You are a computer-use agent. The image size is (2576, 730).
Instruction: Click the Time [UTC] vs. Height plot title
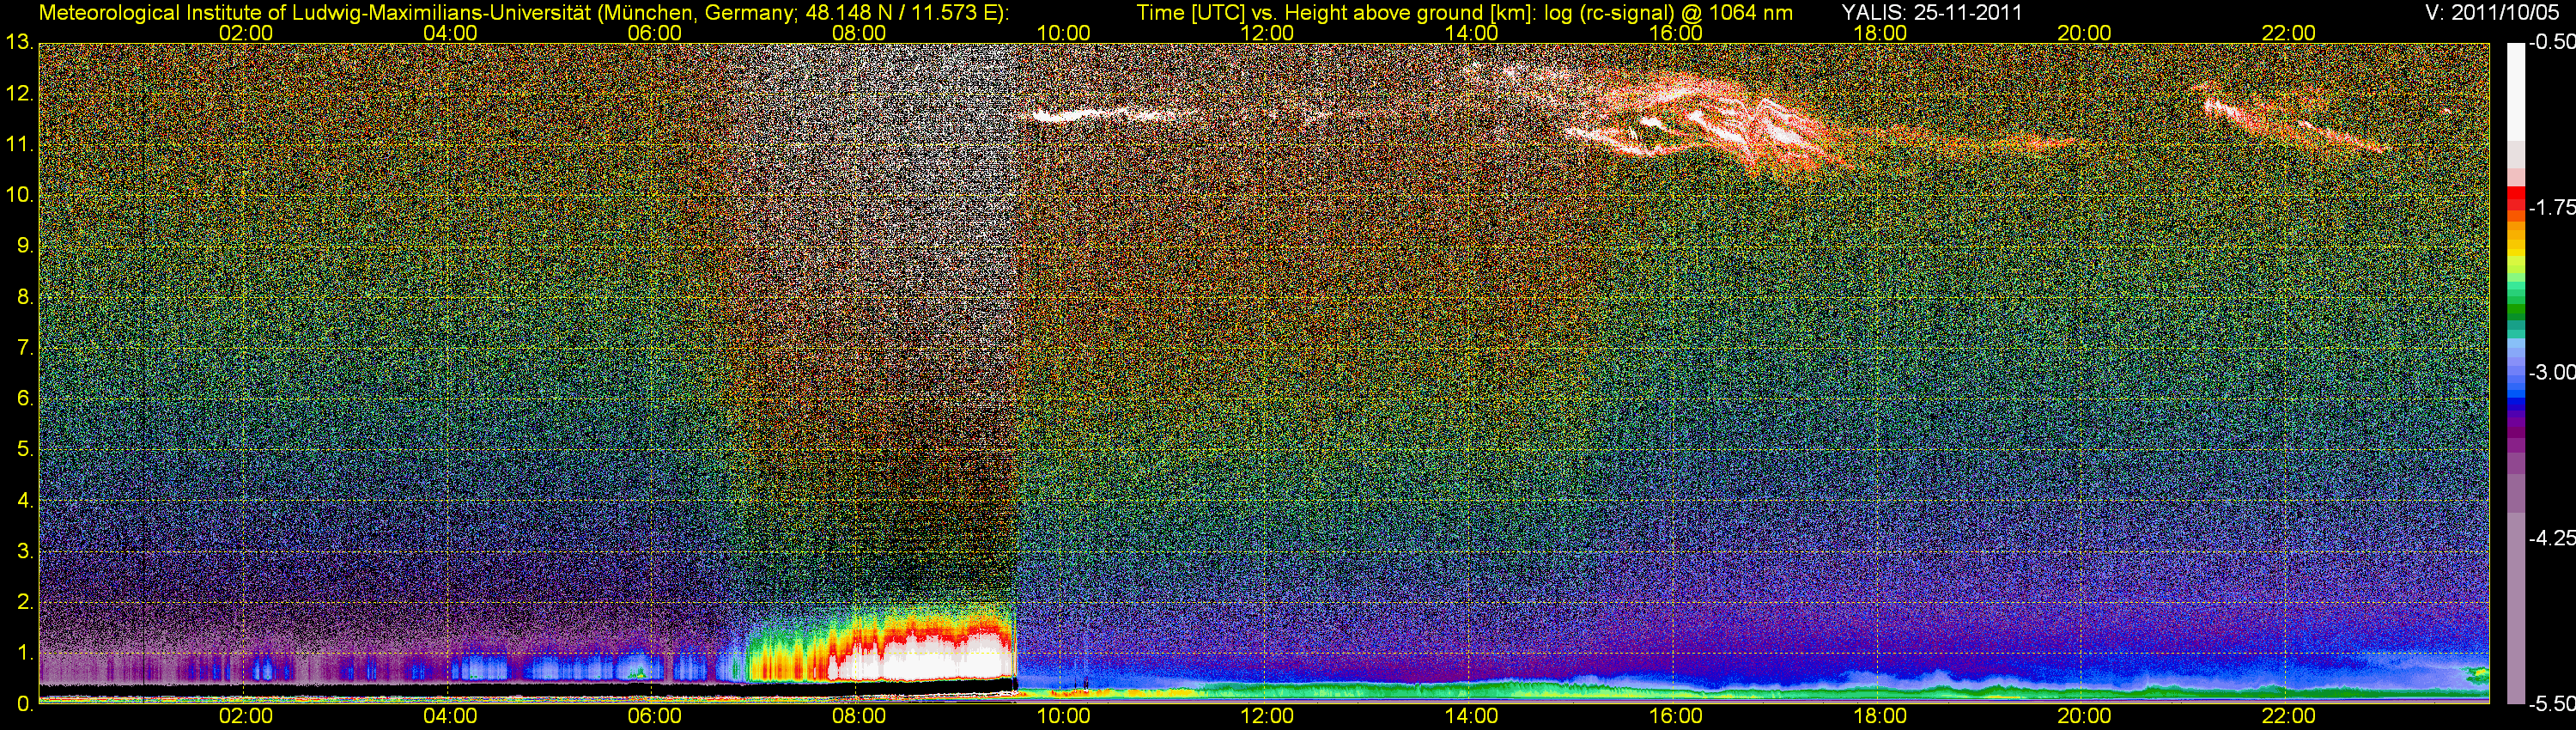coord(1464,13)
